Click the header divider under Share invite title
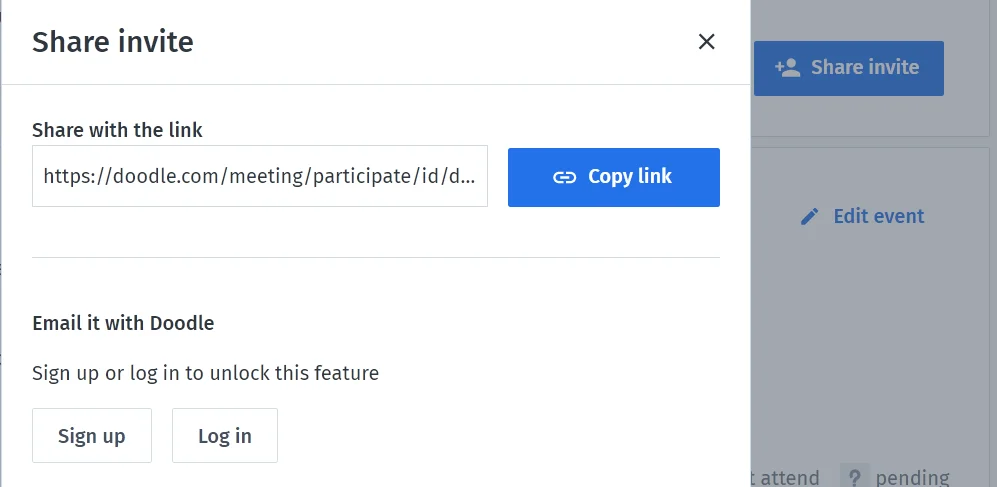 coord(376,84)
